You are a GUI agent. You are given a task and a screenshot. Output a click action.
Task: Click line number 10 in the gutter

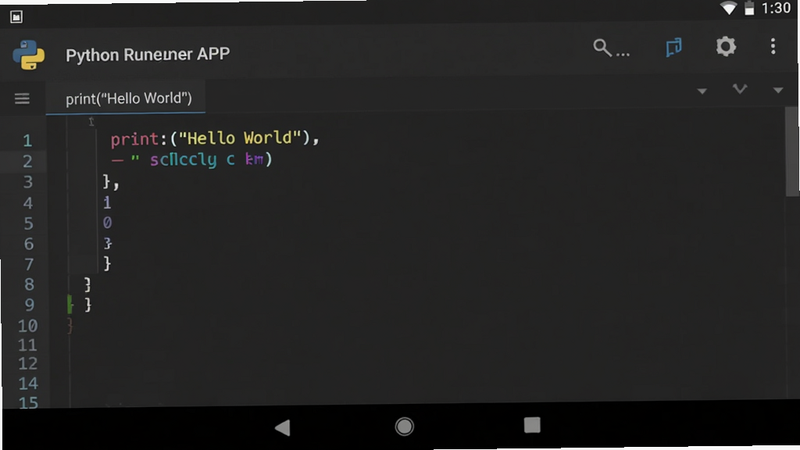(x=28, y=326)
